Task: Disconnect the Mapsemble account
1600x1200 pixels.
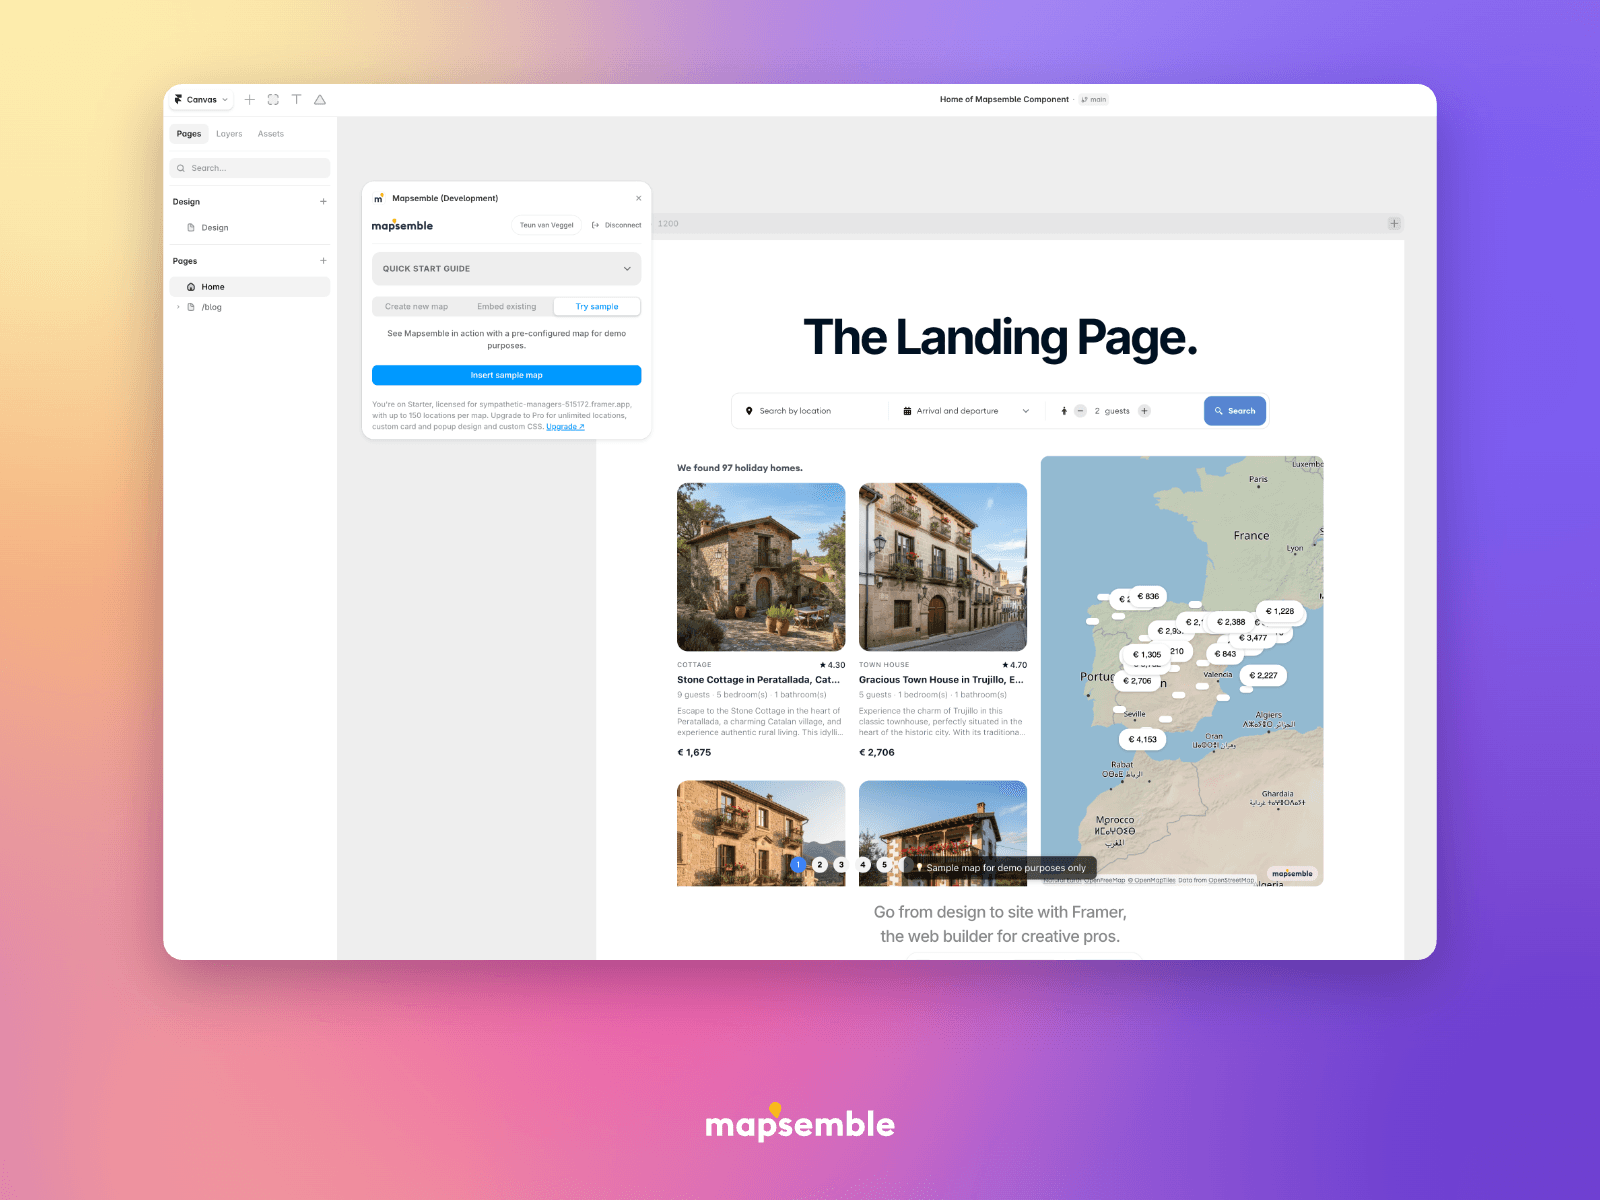Action: point(617,225)
